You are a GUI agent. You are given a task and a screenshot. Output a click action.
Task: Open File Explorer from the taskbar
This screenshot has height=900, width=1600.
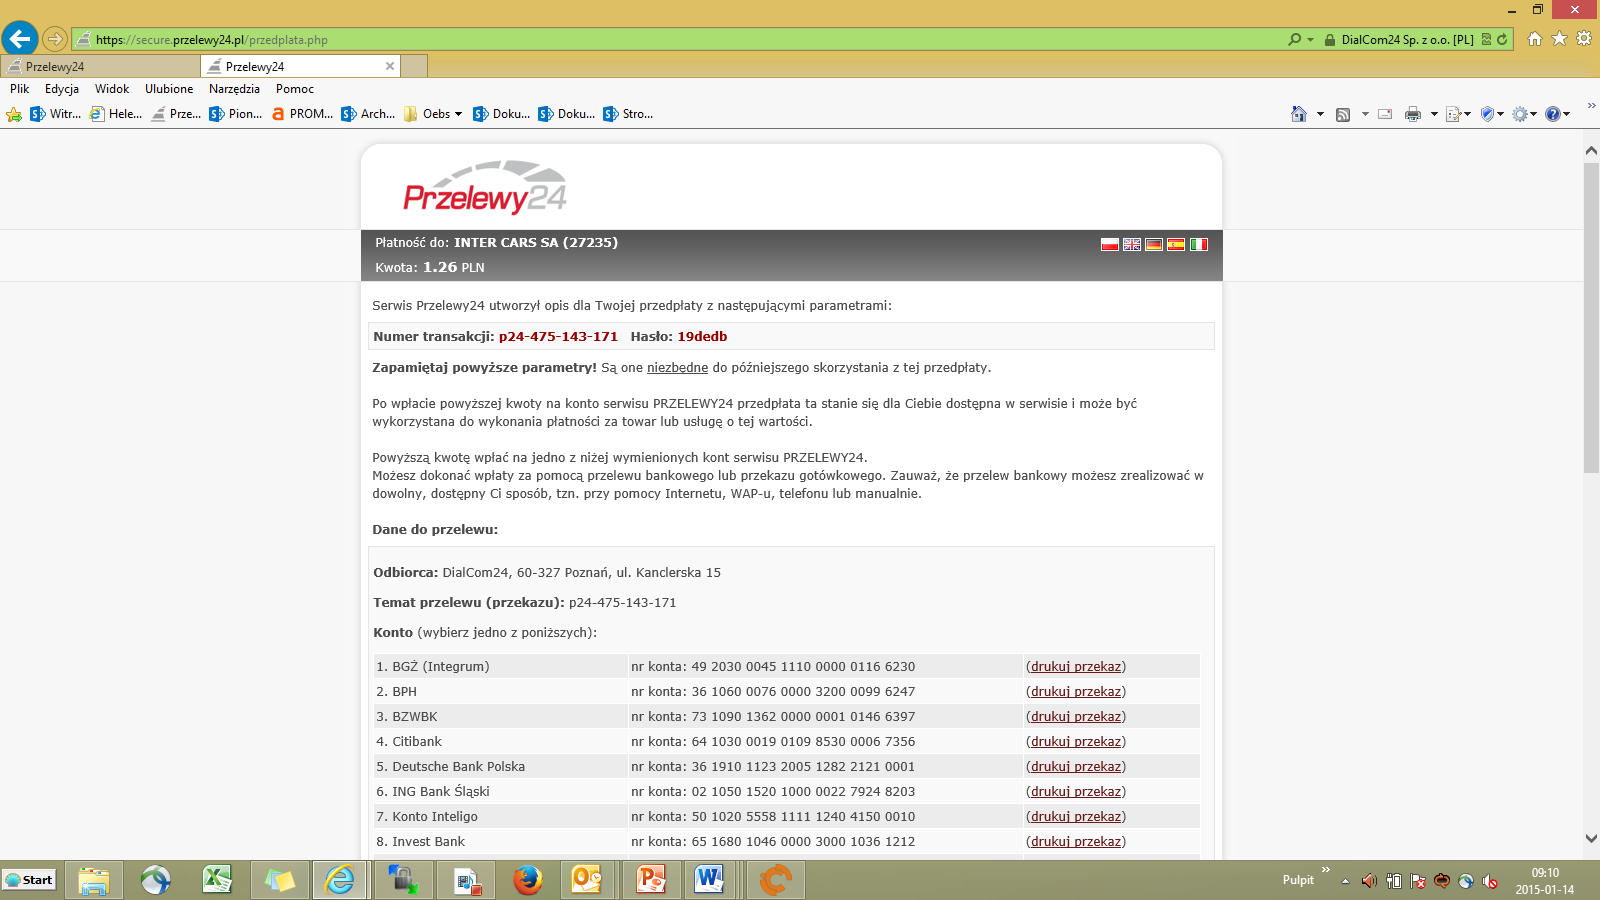94,880
